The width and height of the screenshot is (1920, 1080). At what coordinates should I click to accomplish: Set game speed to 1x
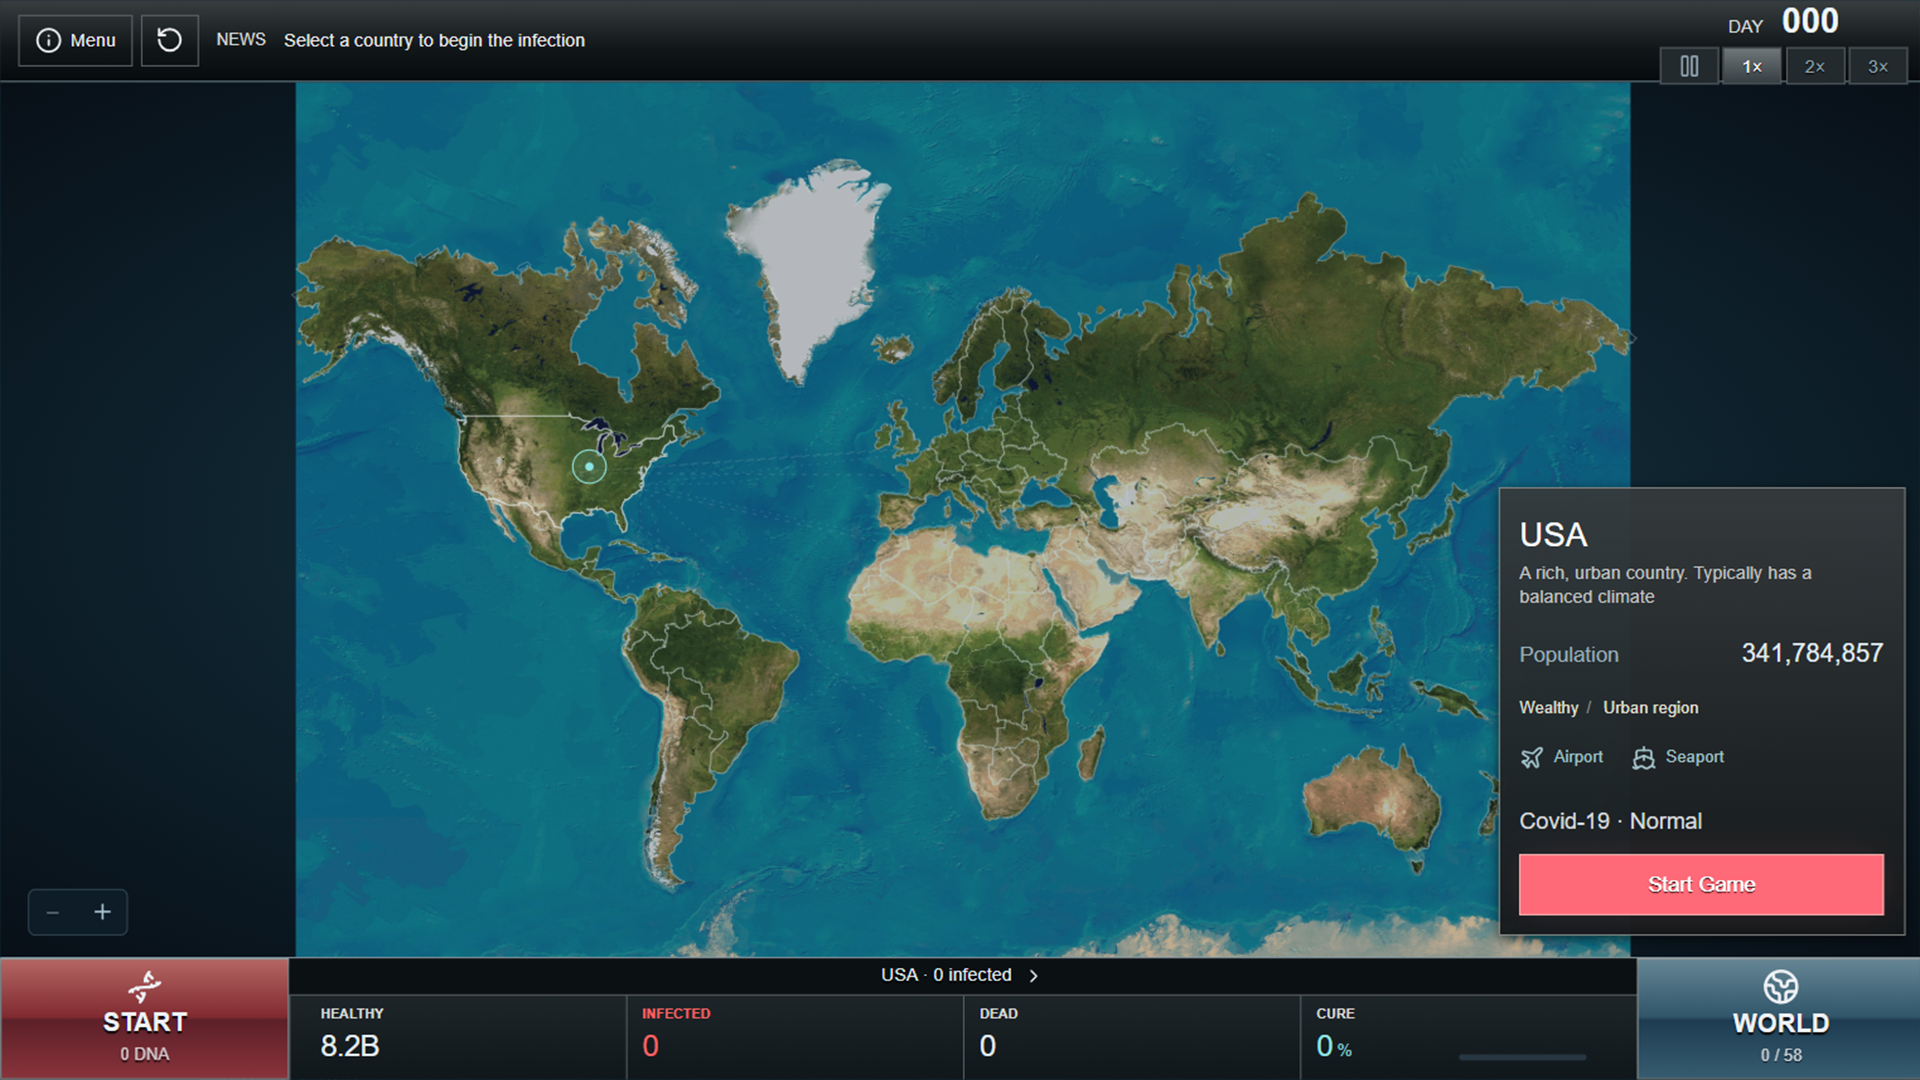(1752, 66)
